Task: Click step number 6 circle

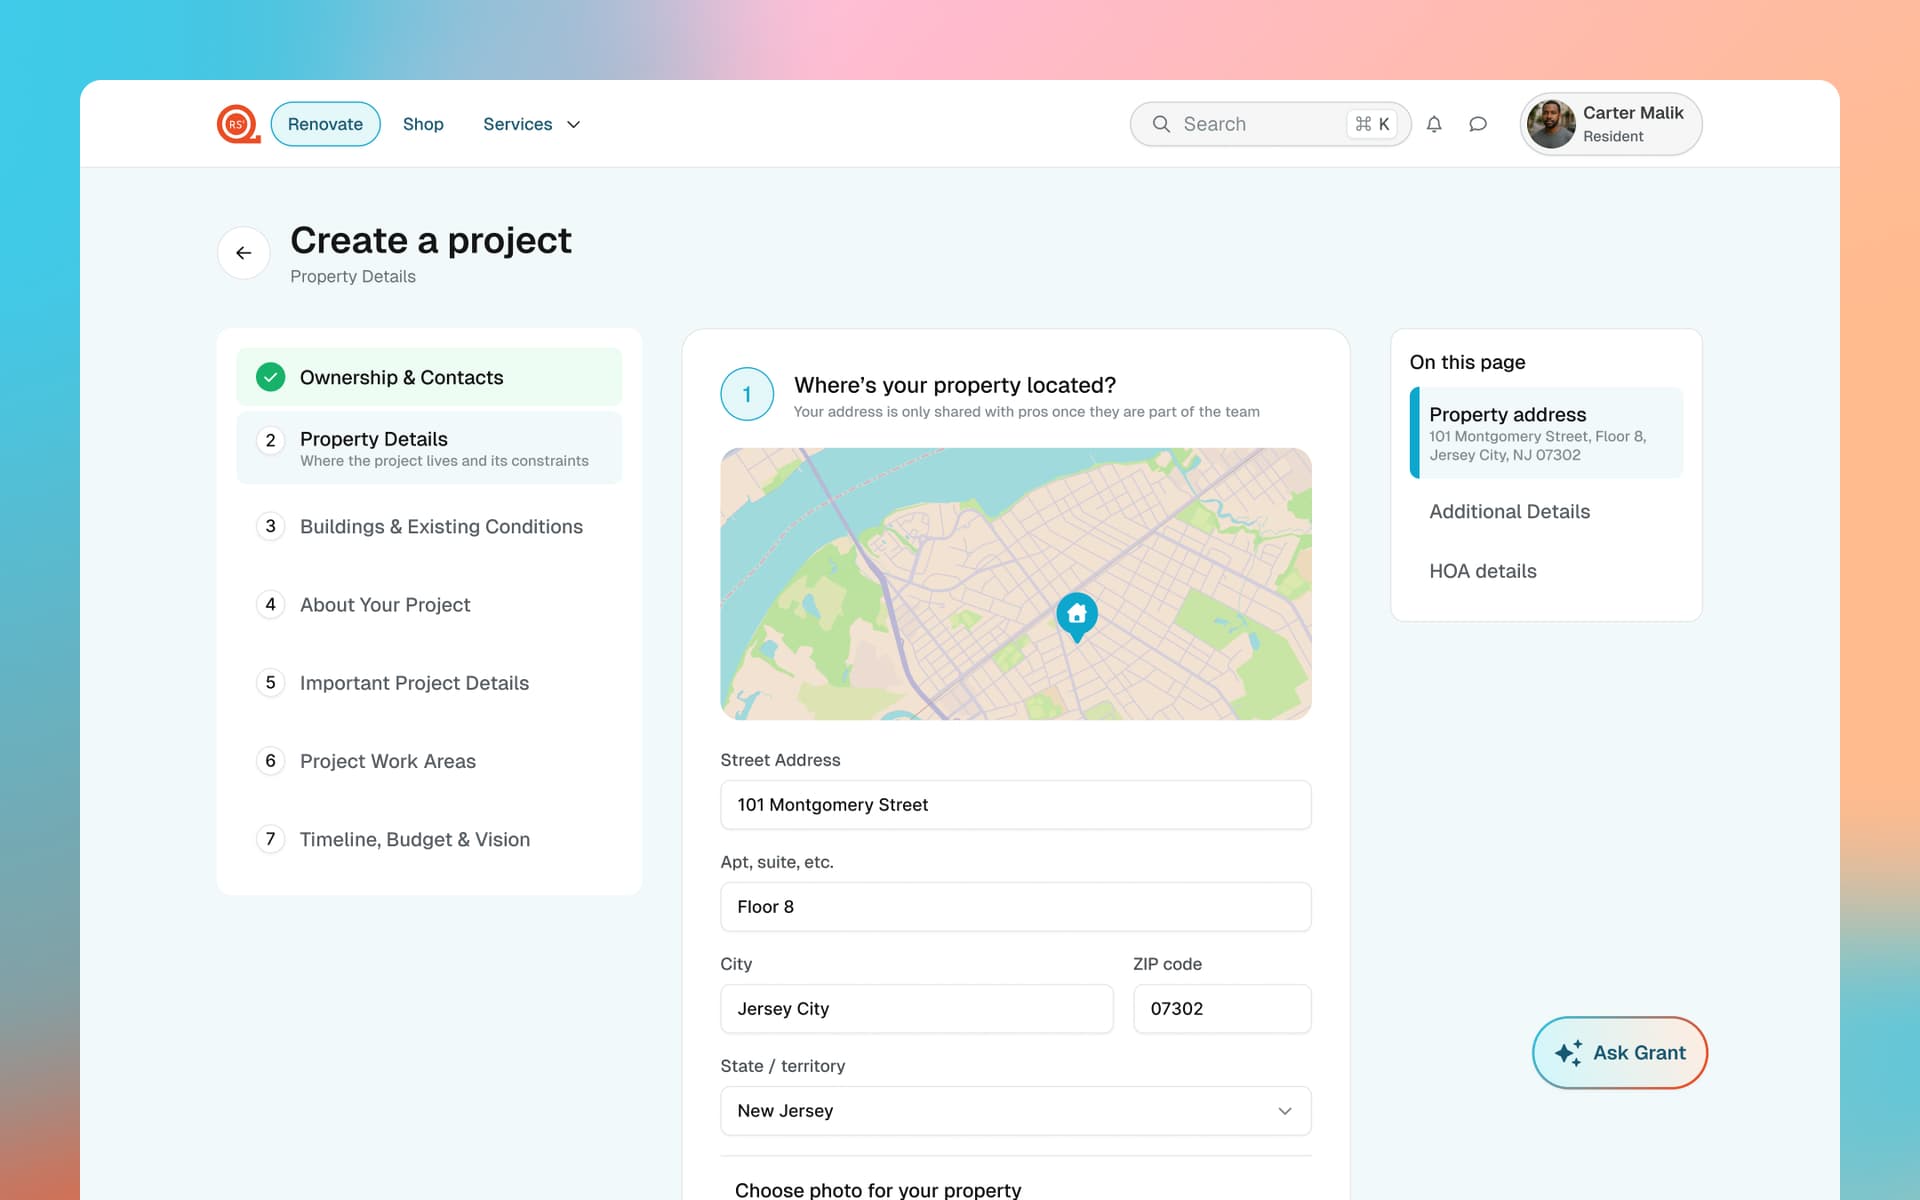Action: tap(270, 760)
